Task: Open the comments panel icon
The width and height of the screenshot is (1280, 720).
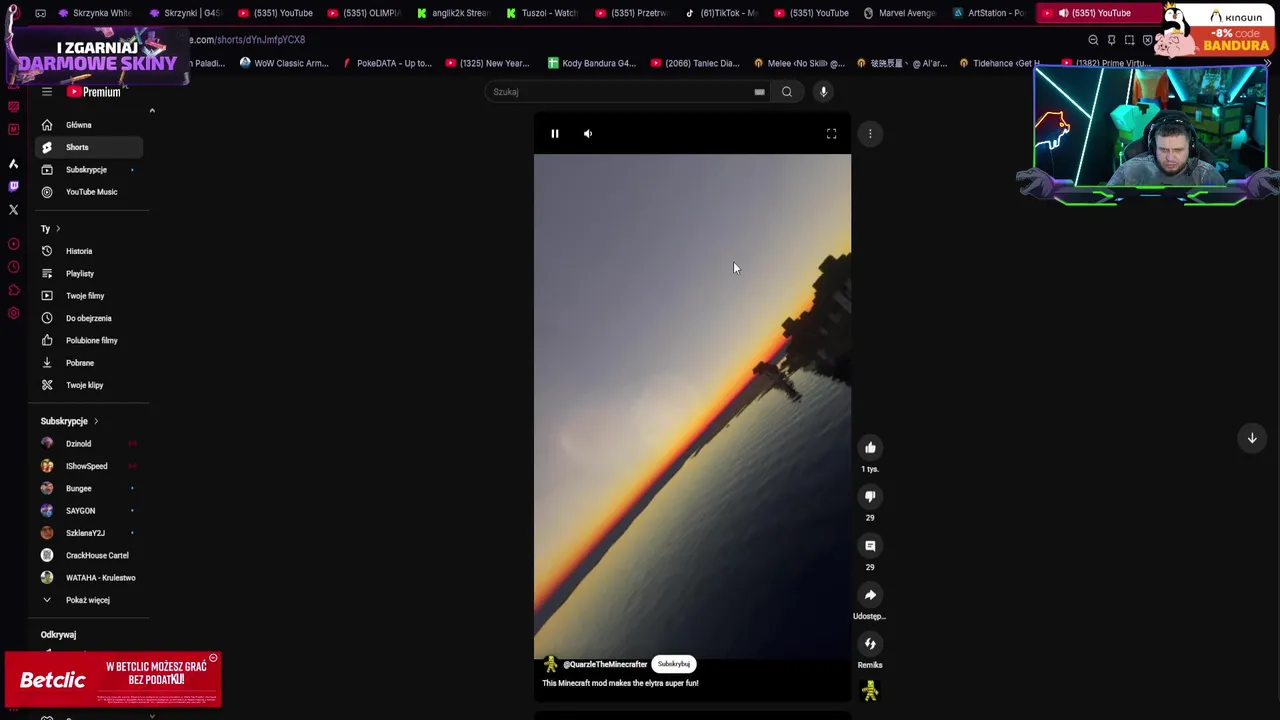Action: [870, 546]
